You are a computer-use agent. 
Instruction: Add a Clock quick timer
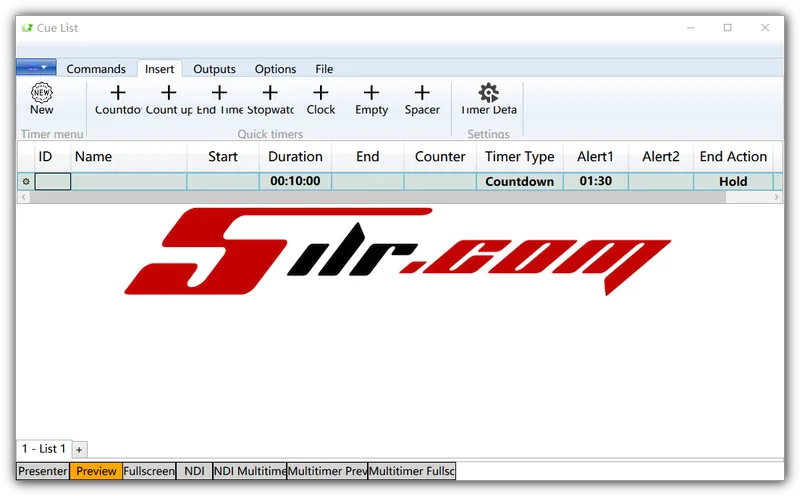click(x=320, y=98)
